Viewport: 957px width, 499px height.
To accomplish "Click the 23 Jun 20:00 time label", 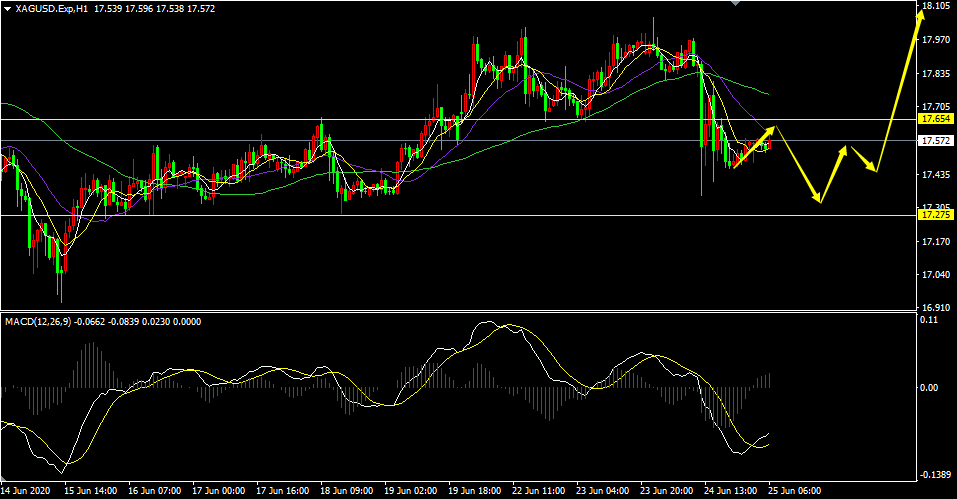I will [667, 490].
